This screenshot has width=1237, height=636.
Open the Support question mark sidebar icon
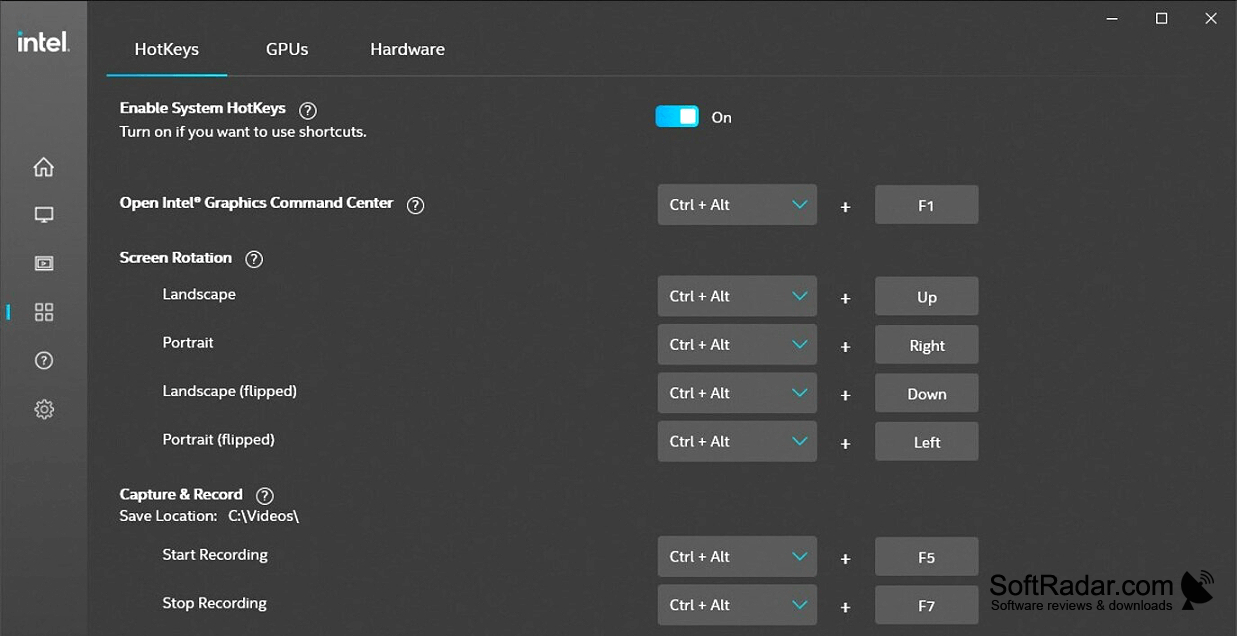44,361
